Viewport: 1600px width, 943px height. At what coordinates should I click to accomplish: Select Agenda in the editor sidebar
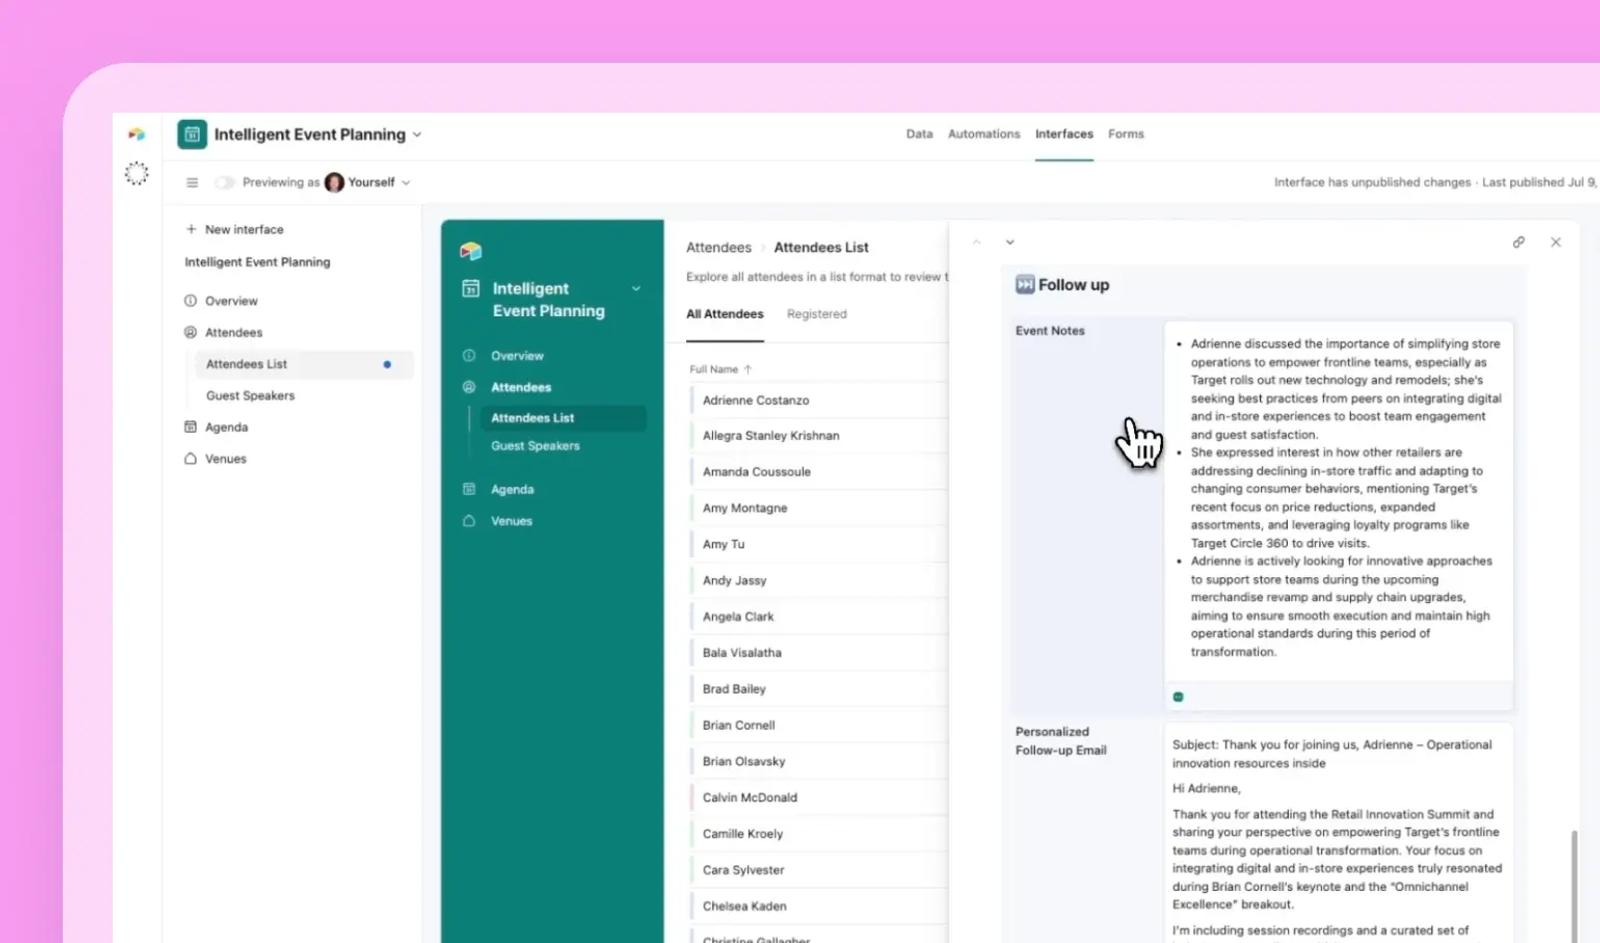(x=226, y=427)
